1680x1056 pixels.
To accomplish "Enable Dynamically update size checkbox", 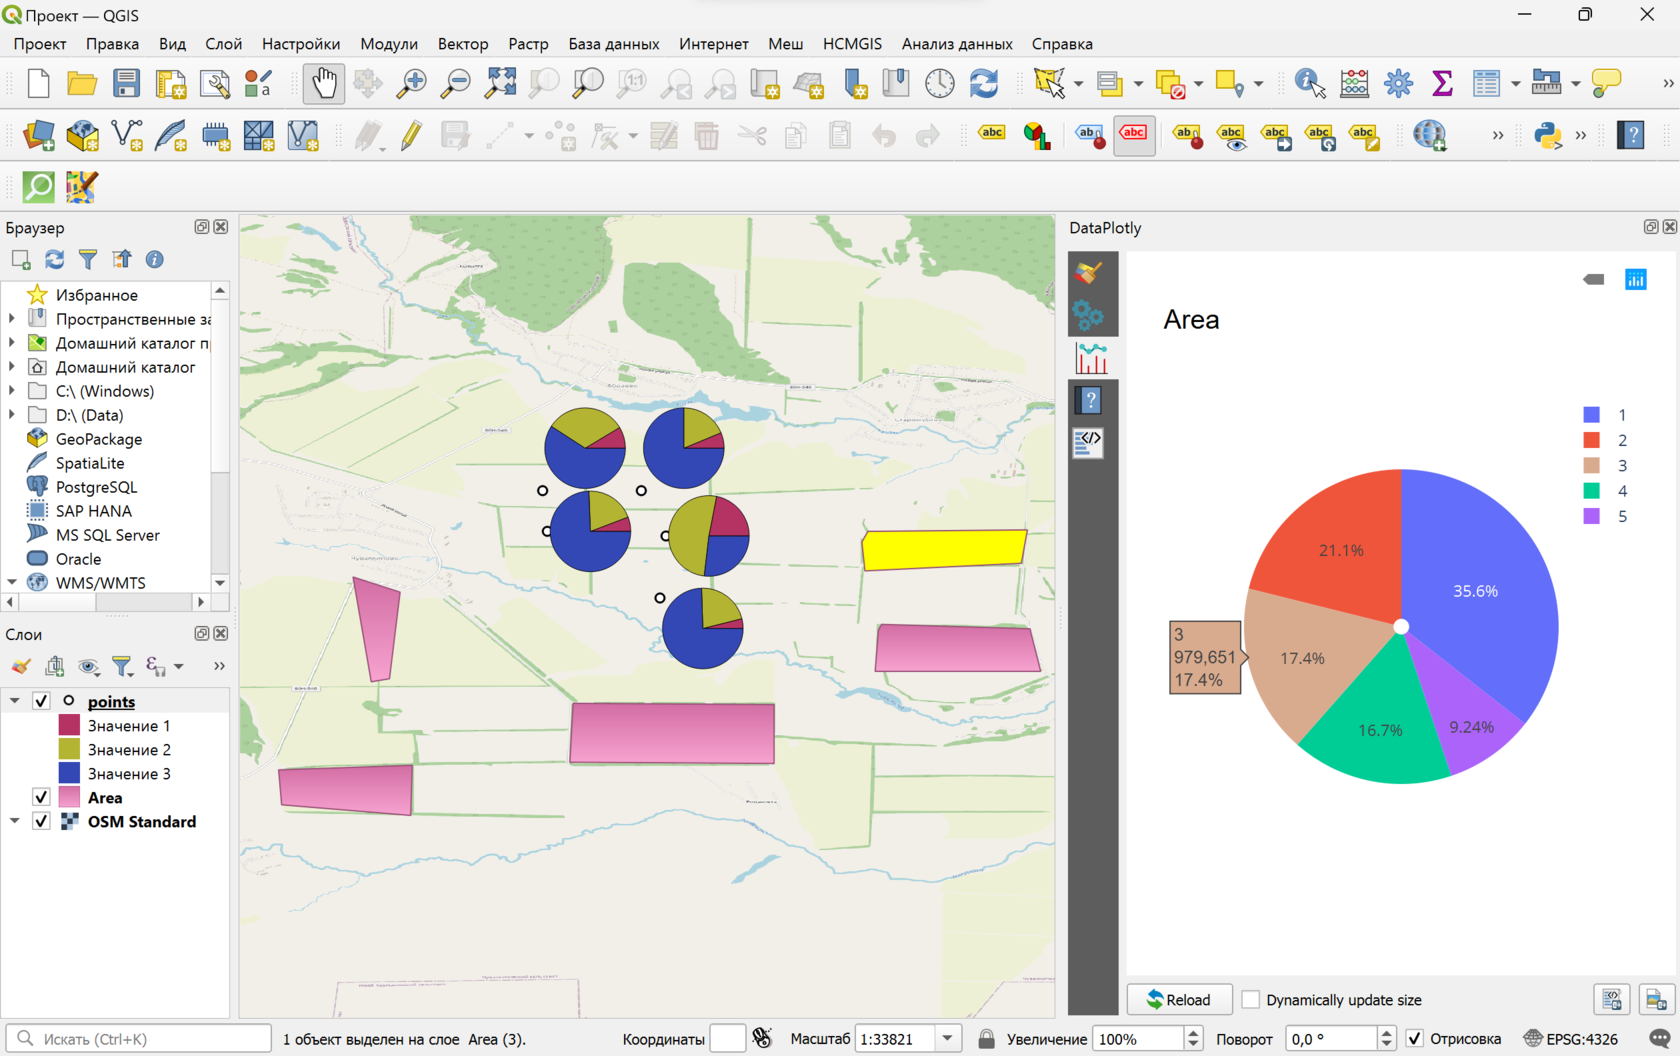I will pyautogui.click(x=1250, y=999).
